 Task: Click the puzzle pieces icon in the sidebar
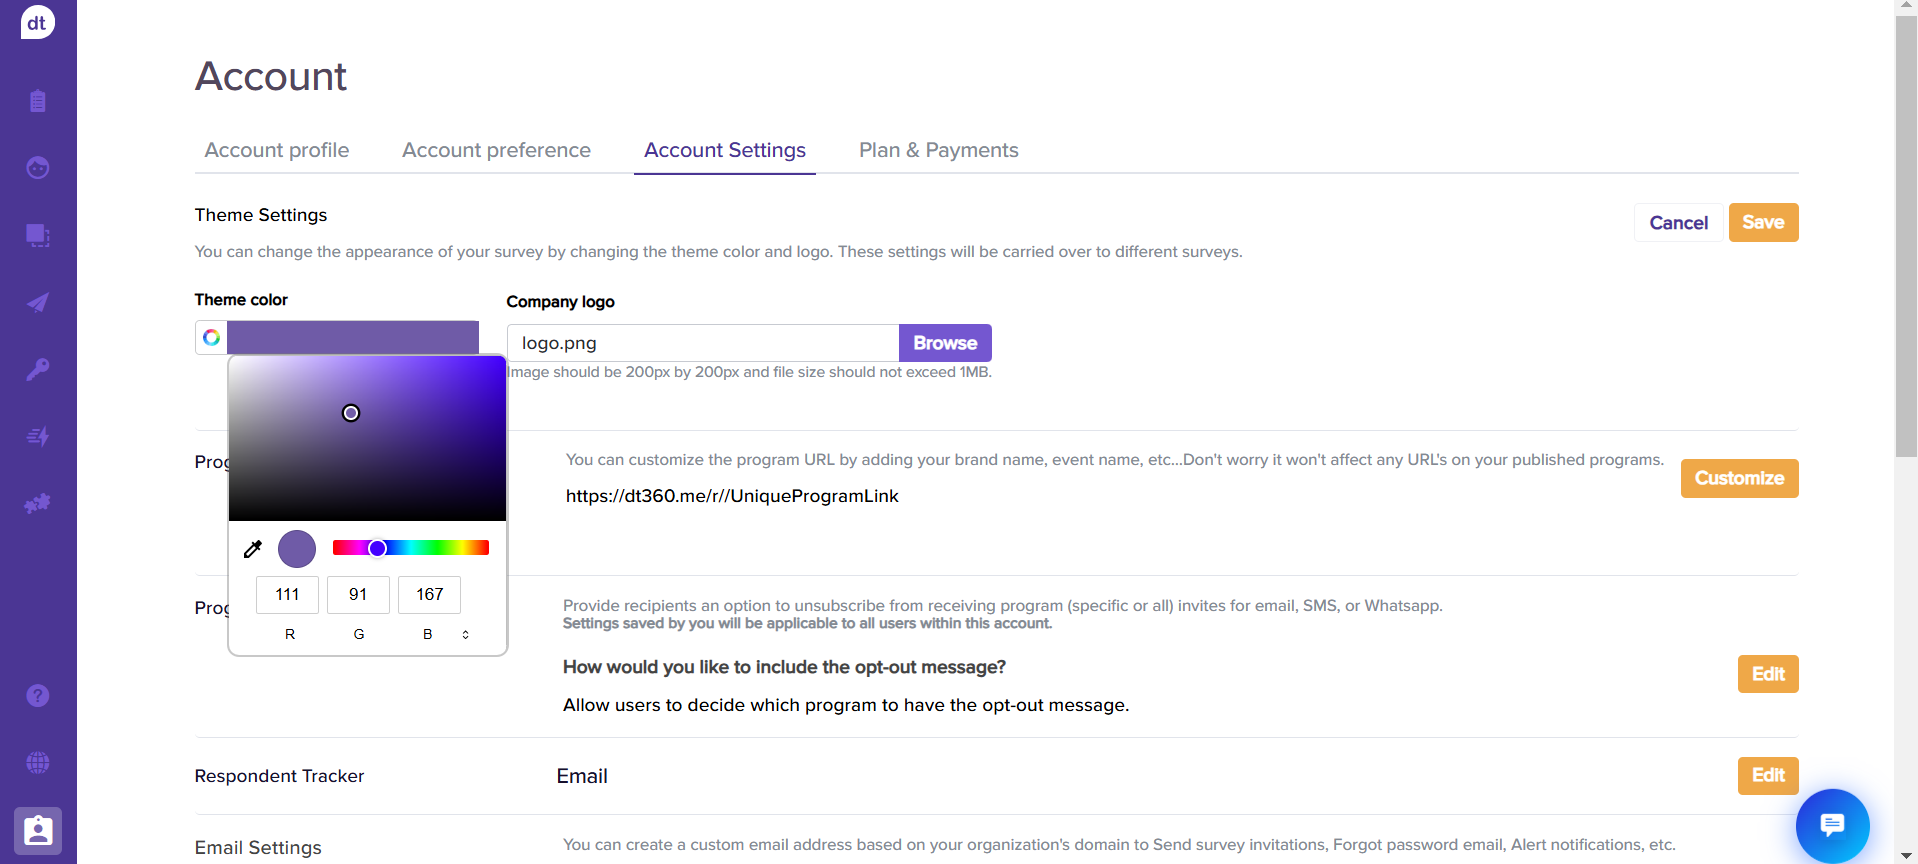[x=38, y=503]
